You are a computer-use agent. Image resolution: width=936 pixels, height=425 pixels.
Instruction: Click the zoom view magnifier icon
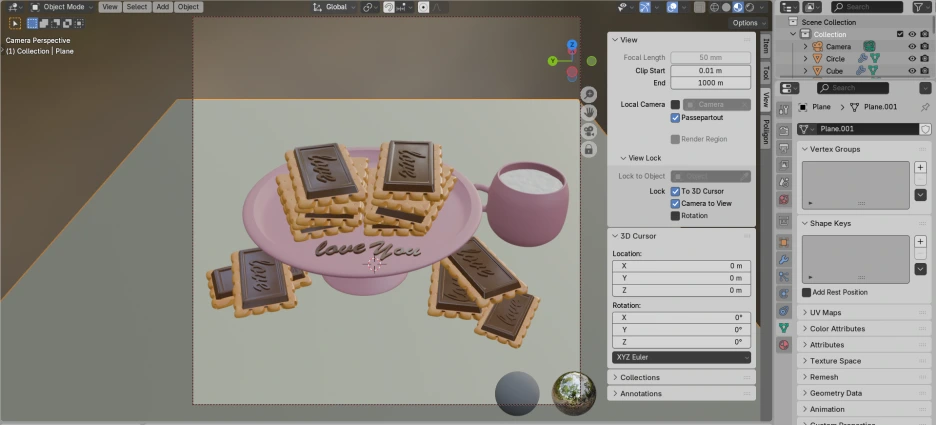coord(589,95)
